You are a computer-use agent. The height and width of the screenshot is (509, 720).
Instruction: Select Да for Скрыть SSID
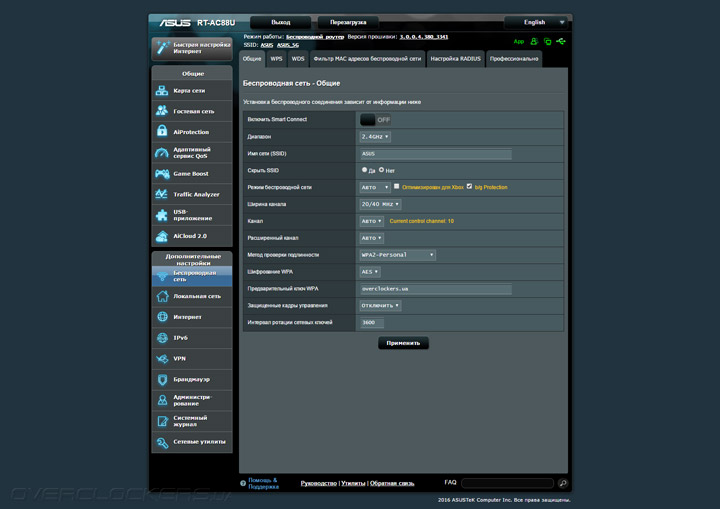pyautogui.click(x=364, y=170)
